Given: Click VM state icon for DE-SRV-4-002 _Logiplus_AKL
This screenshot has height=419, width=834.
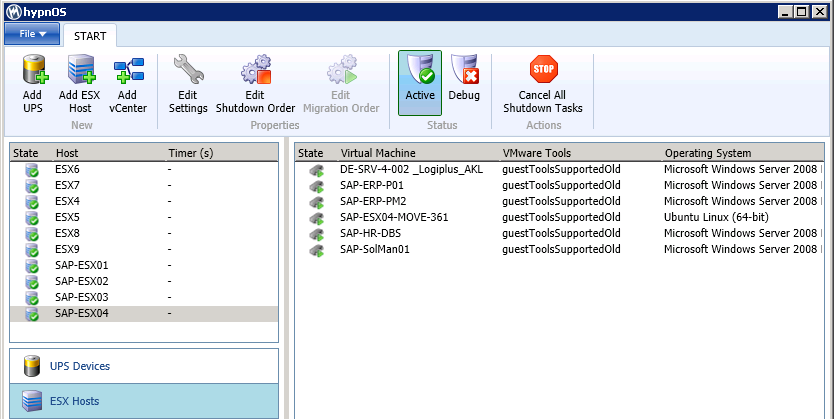Looking at the screenshot, I should pos(317,171).
